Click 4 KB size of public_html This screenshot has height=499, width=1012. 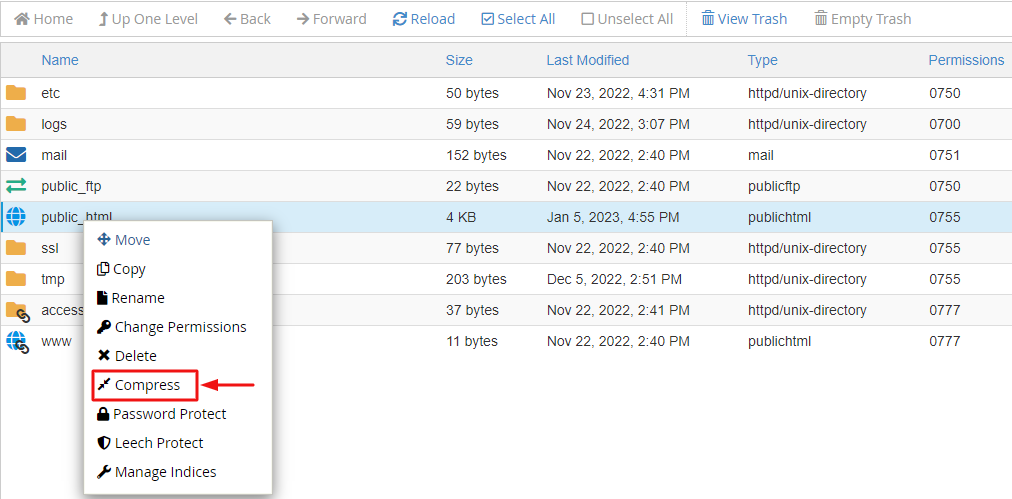[461, 217]
